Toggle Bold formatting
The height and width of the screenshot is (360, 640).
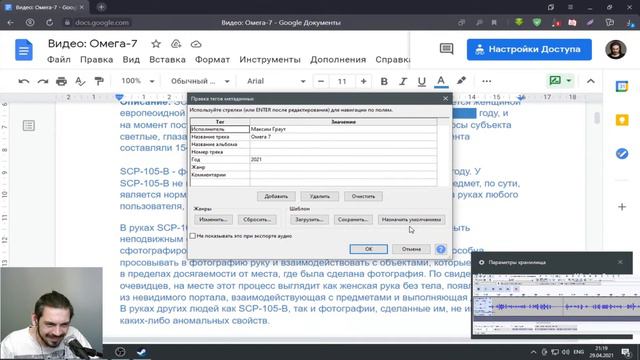[384, 81]
